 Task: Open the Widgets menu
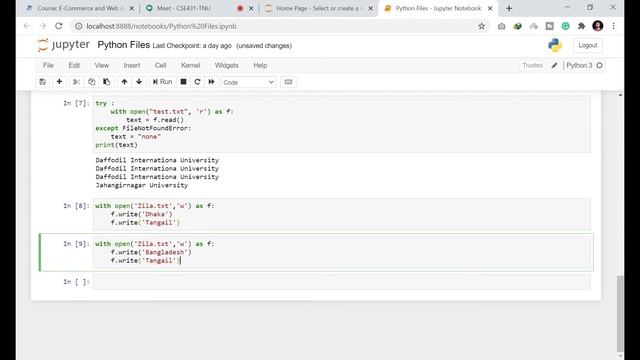(227, 65)
